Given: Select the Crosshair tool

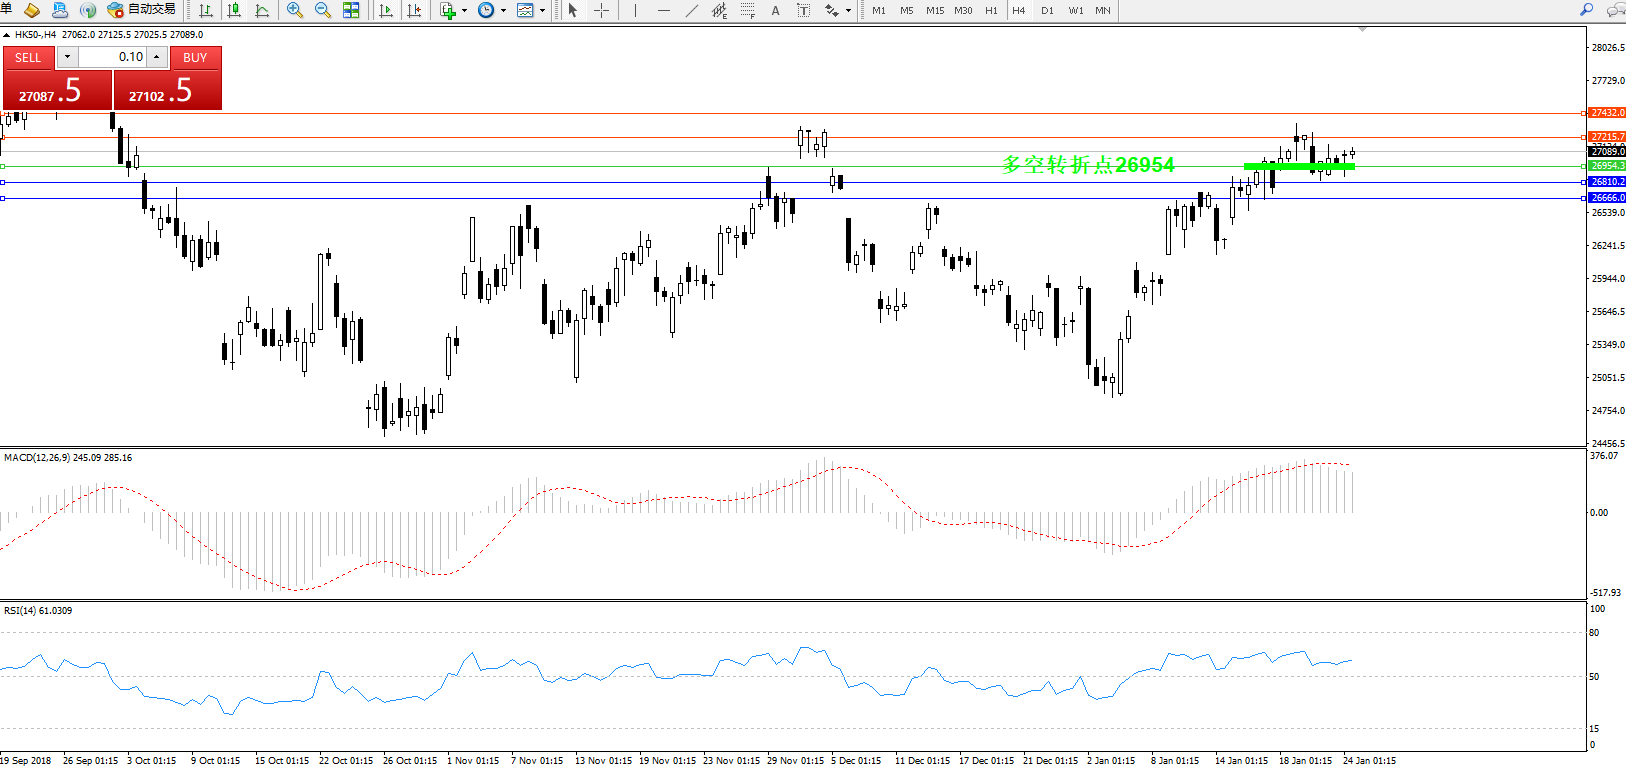Looking at the screenshot, I should [601, 10].
